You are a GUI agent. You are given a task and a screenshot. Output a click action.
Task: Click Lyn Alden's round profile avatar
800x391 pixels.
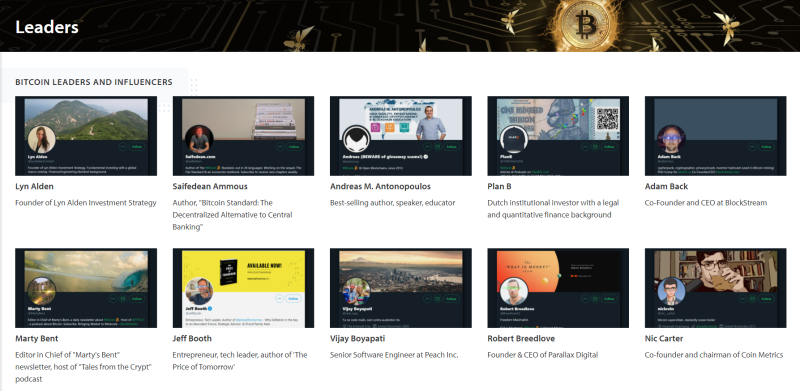click(x=41, y=138)
